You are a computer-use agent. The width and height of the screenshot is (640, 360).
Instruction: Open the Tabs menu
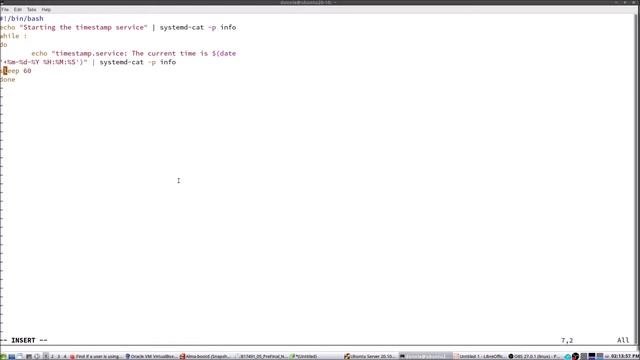[31, 9]
